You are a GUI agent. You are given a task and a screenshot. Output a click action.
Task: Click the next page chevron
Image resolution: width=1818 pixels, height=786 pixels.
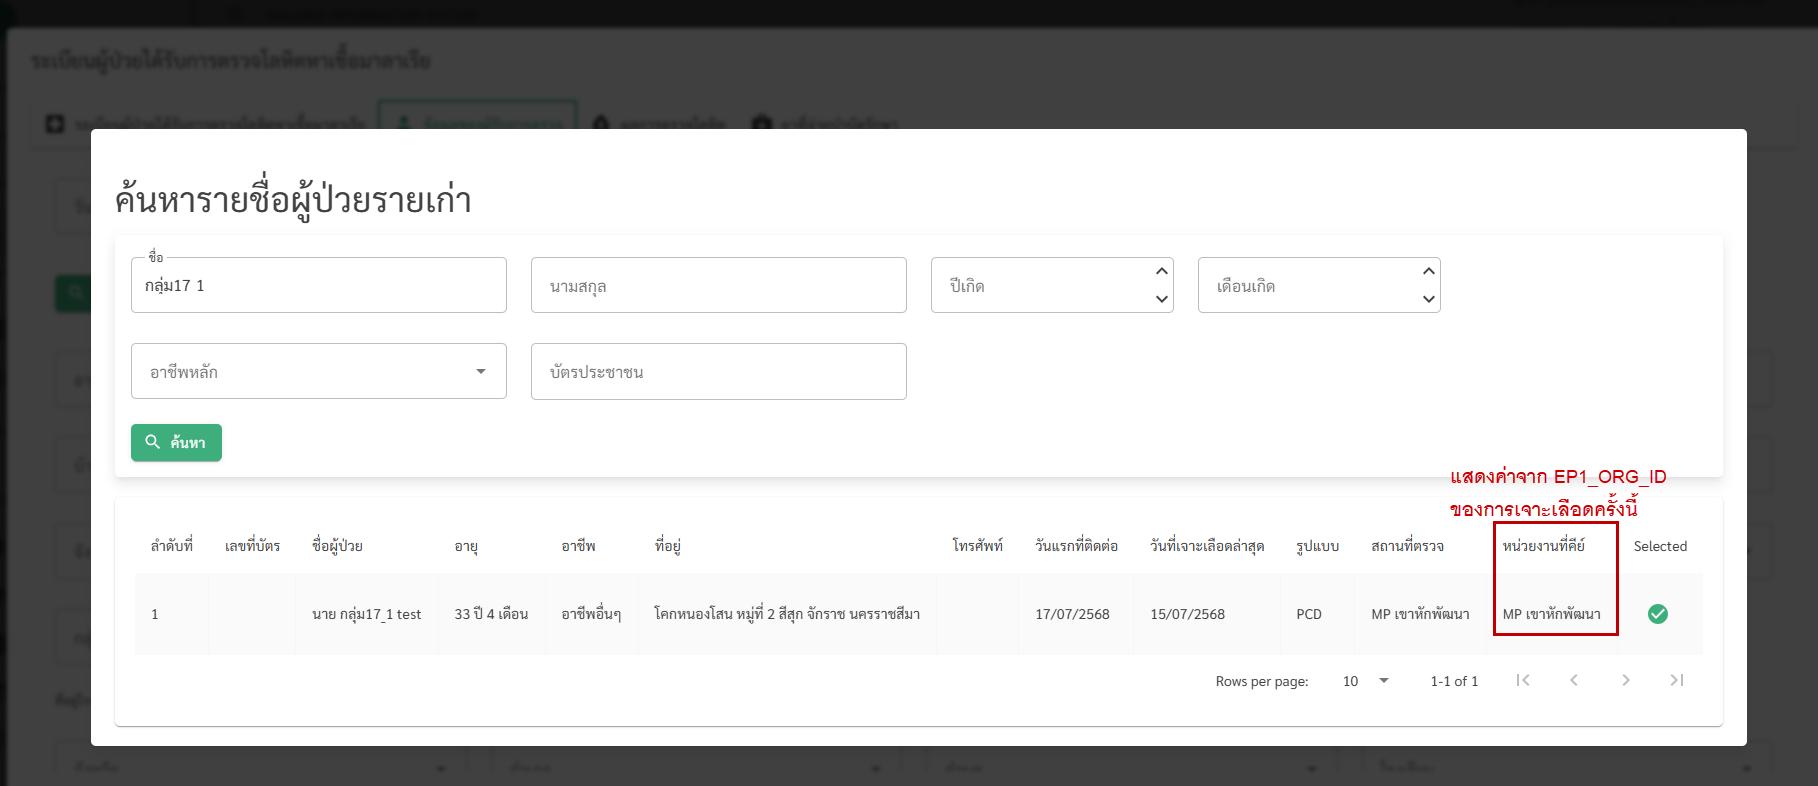pos(1626,680)
